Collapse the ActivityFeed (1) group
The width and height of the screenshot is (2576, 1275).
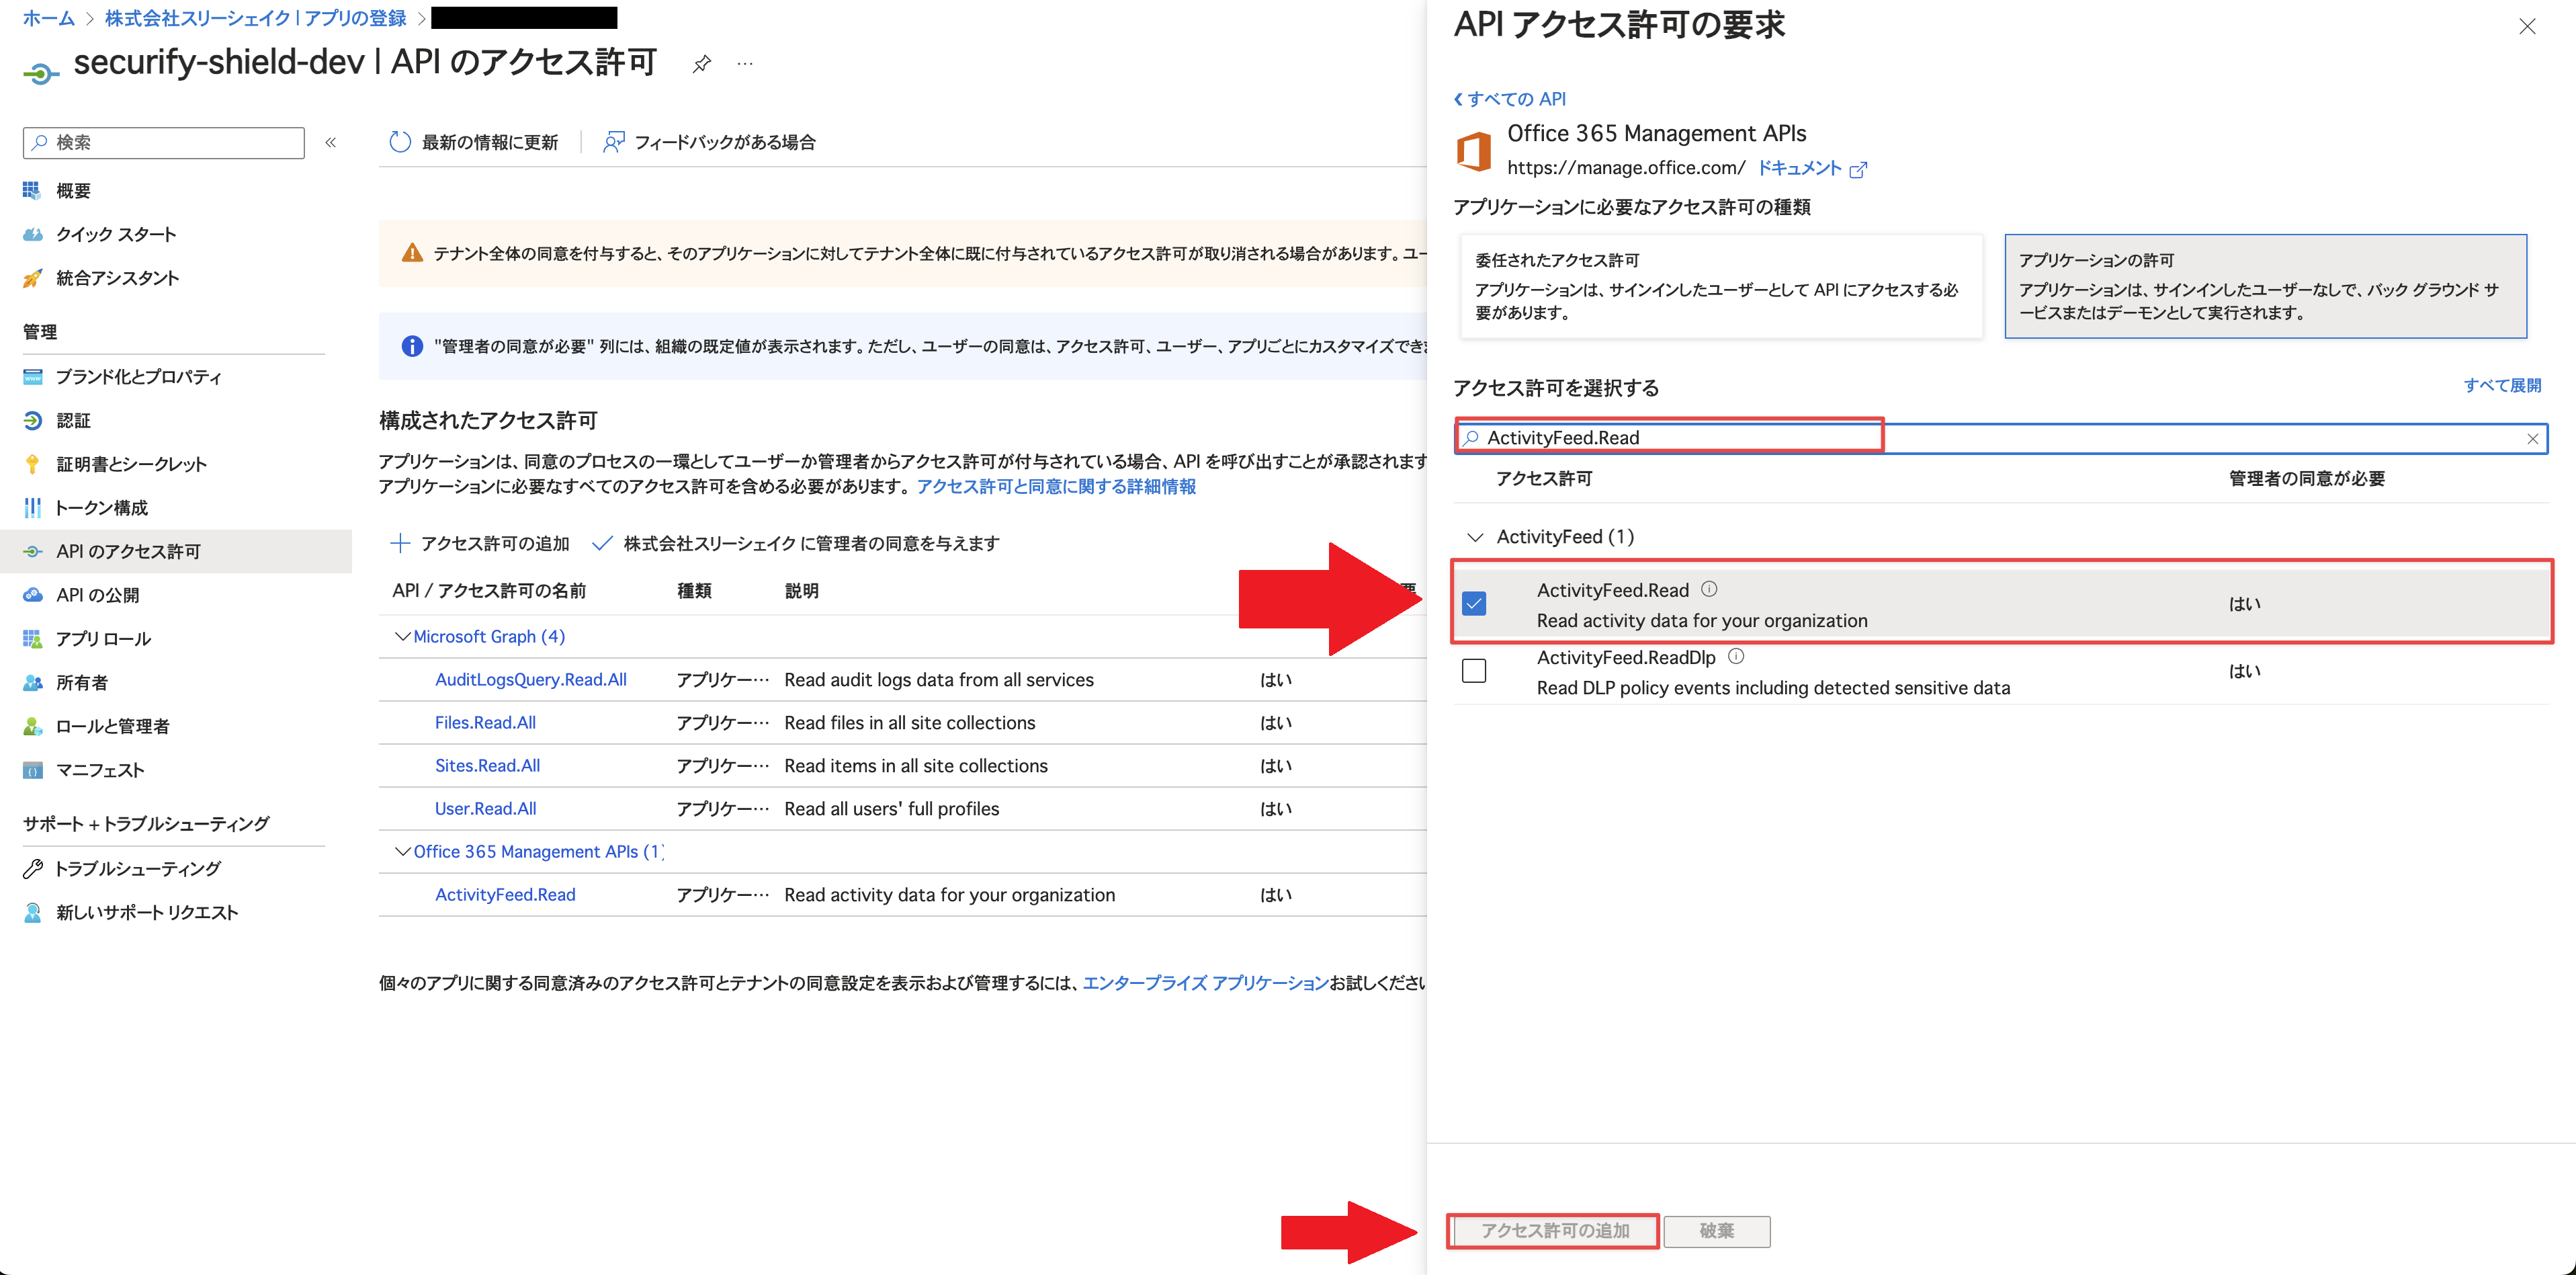click(x=1474, y=537)
